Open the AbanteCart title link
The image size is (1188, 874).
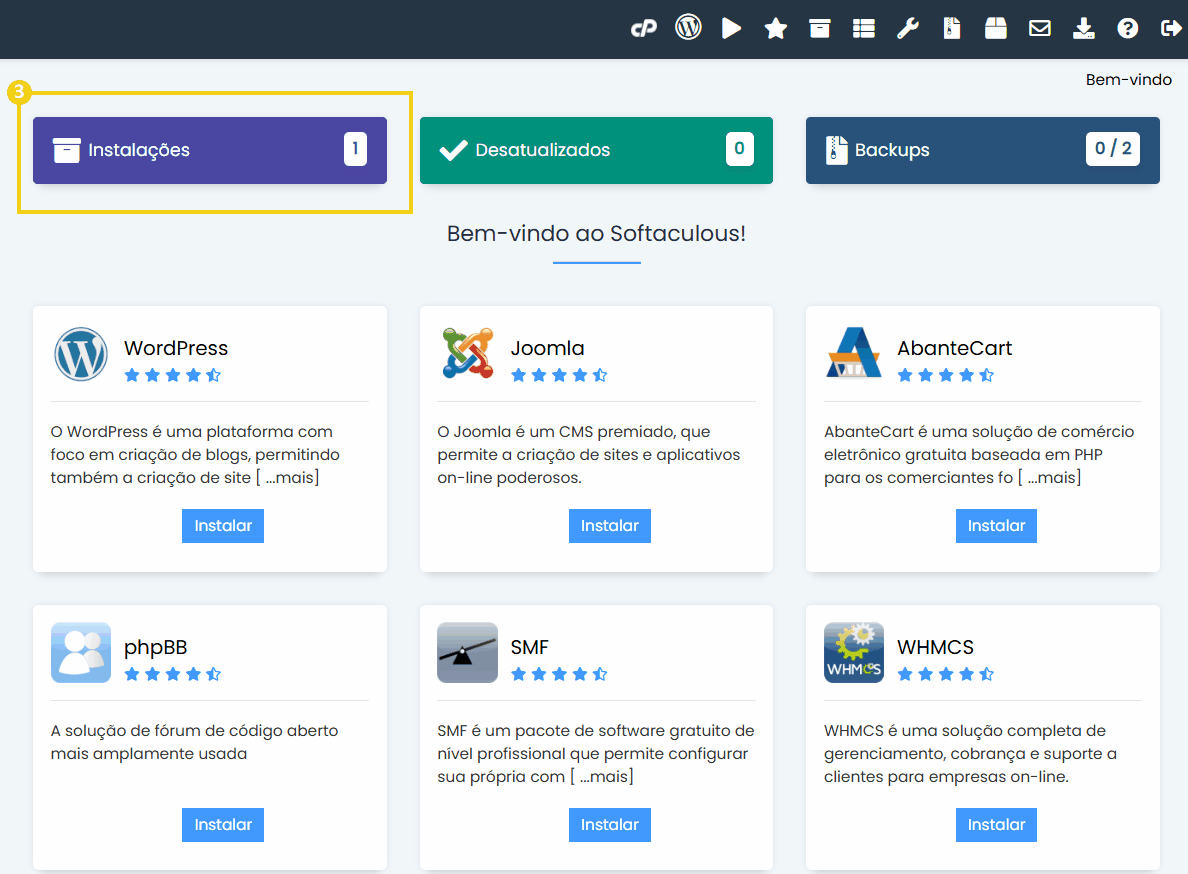[x=955, y=348]
